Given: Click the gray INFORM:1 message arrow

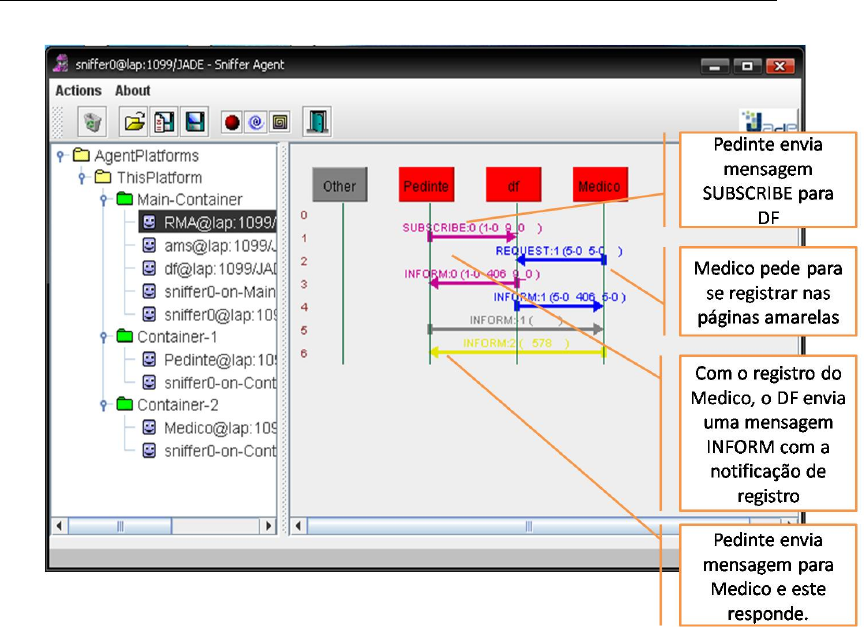Looking at the screenshot, I should [516, 329].
